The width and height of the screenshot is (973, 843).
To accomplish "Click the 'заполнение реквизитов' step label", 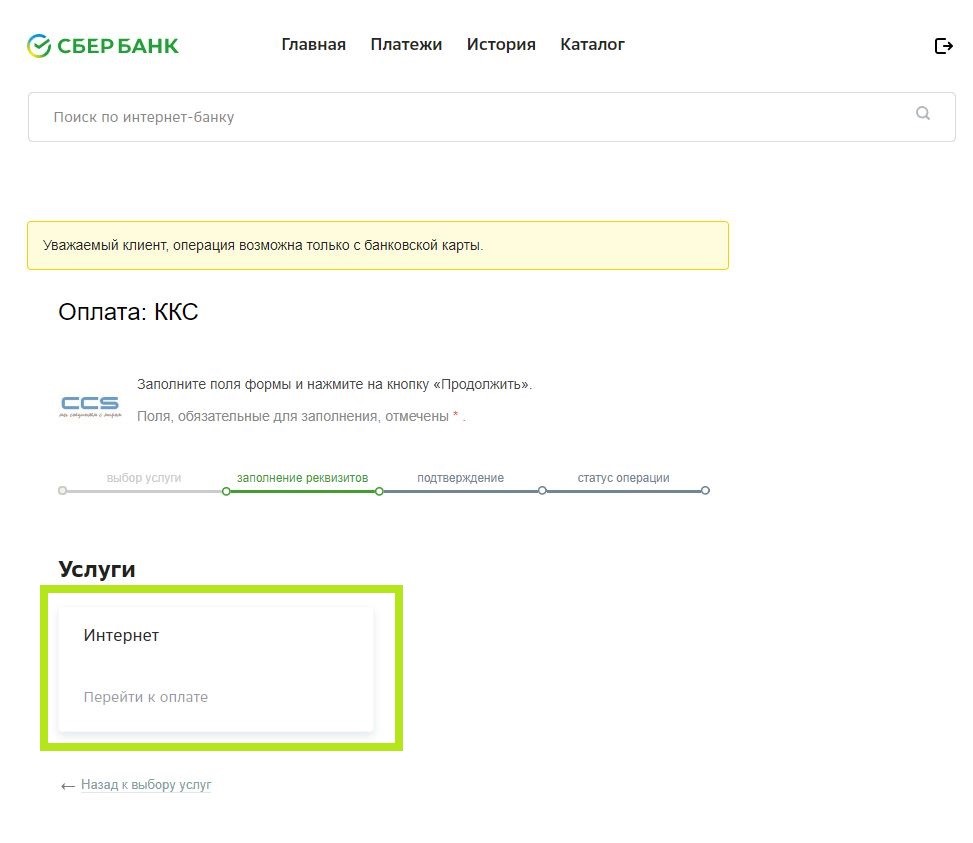I will (302, 478).
